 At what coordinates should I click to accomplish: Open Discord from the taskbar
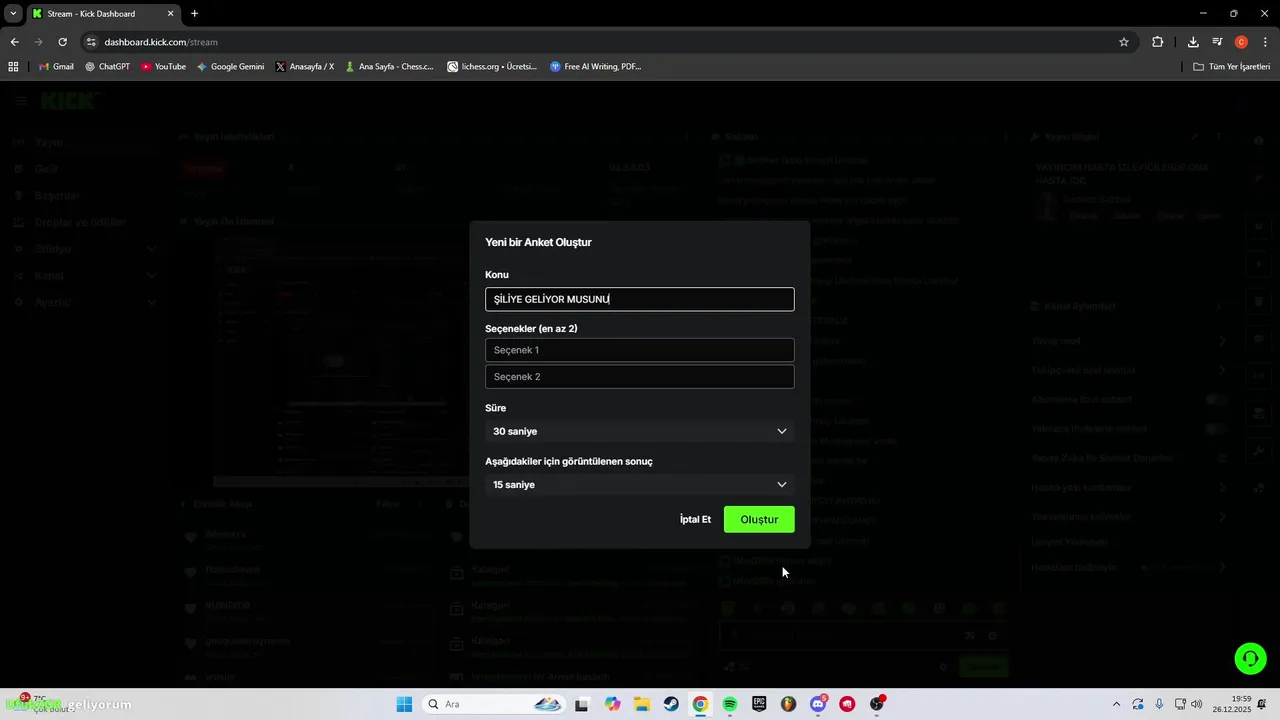(x=818, y=704)
